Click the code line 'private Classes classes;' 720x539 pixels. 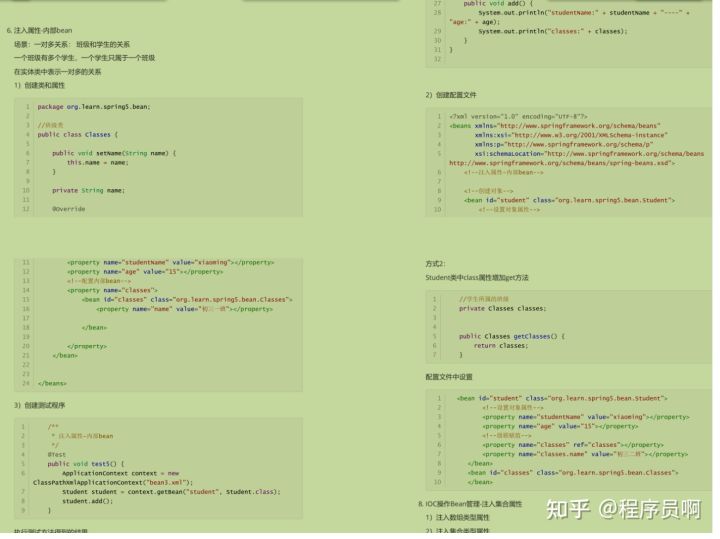coord(503,309)
